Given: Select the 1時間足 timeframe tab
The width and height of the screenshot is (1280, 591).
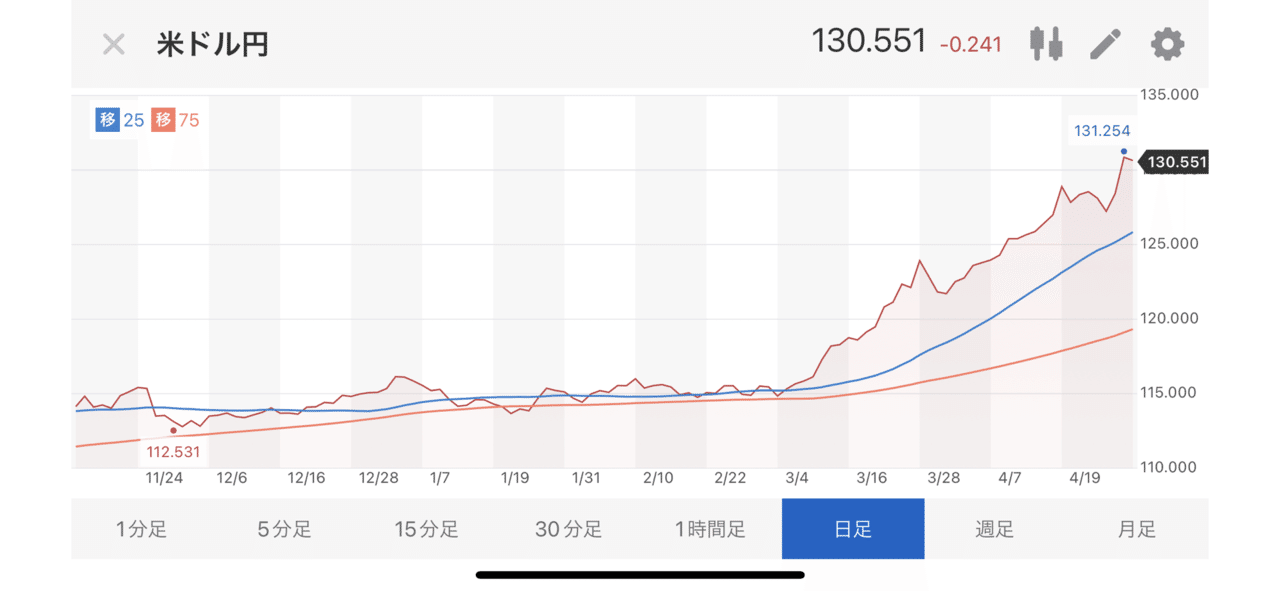Looking at the screenshot, I should click(710, 529).
